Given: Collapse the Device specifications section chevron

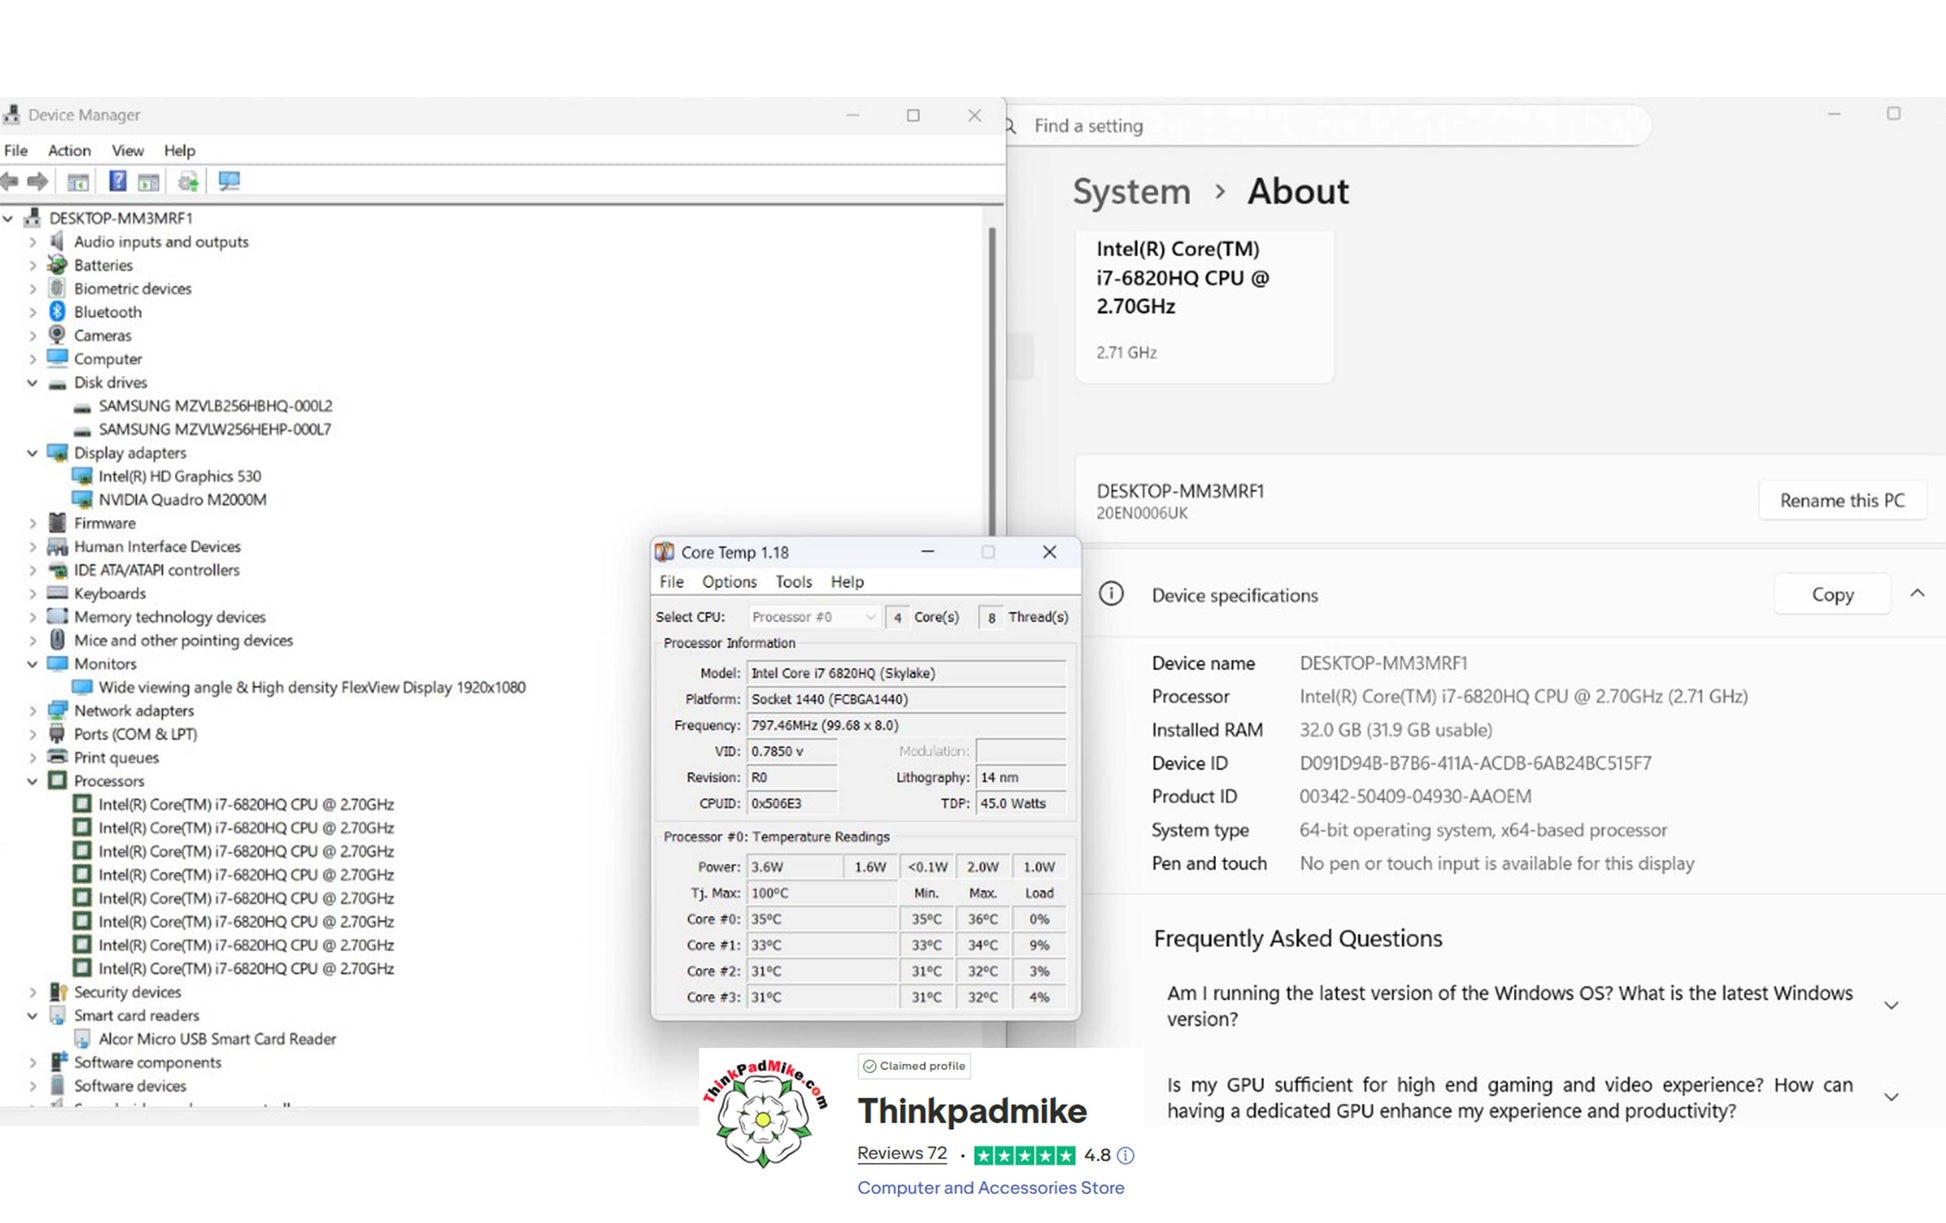Looking at the screenshot, I should click(x=1917, y=594).
